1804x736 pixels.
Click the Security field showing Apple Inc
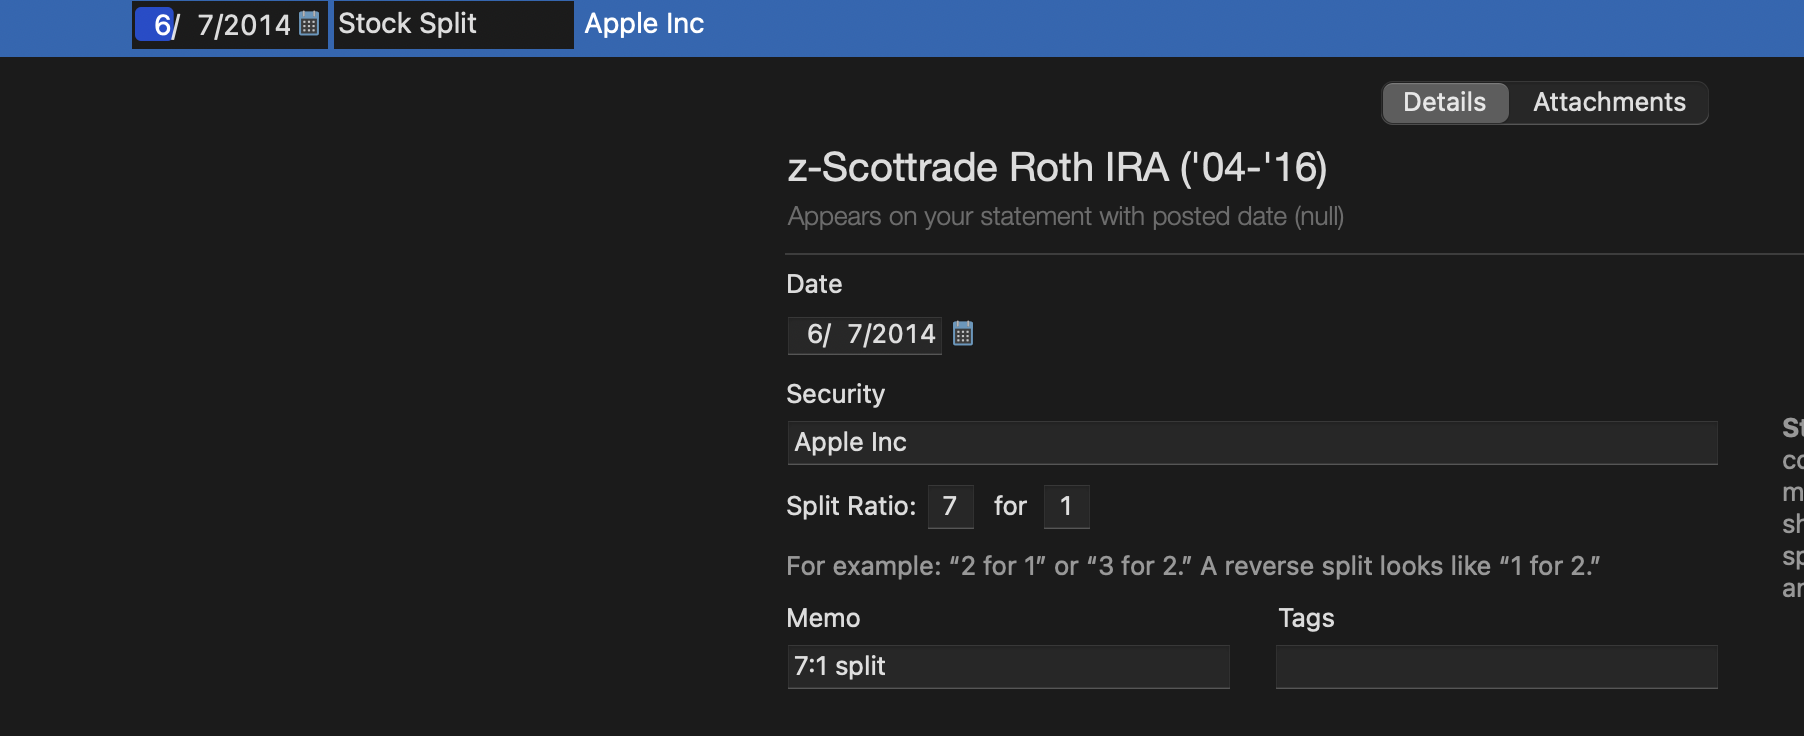point(1251,443)
